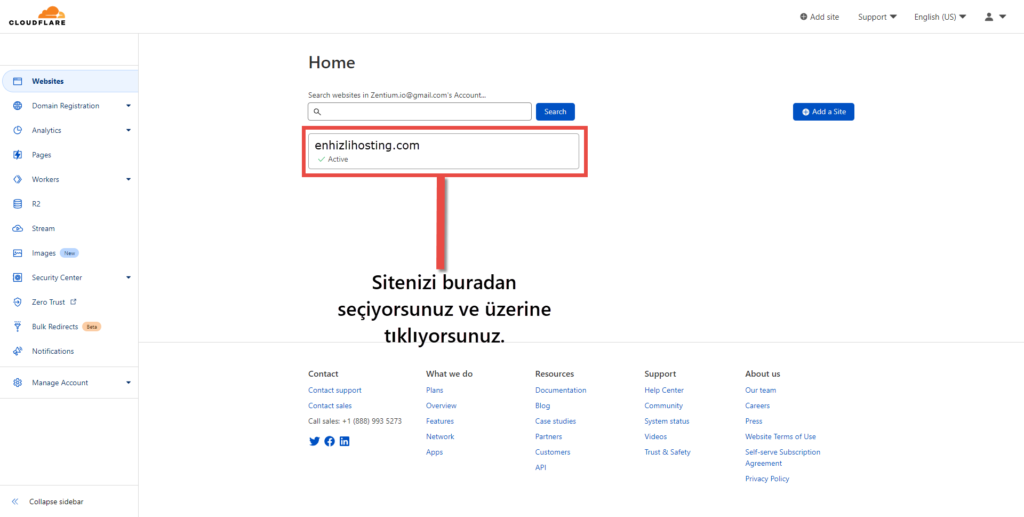Focus the search websites input field
1024x517 pixels.
click(420, 112)
